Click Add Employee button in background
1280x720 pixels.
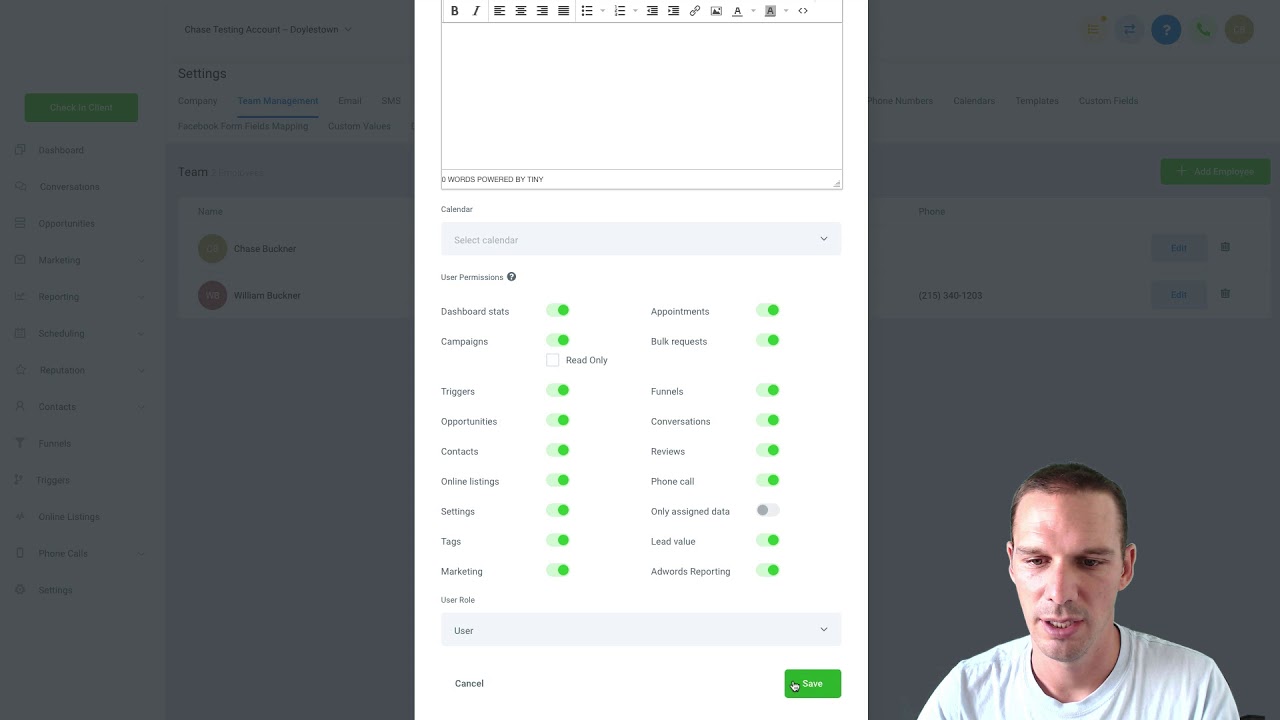(1215, 171)
